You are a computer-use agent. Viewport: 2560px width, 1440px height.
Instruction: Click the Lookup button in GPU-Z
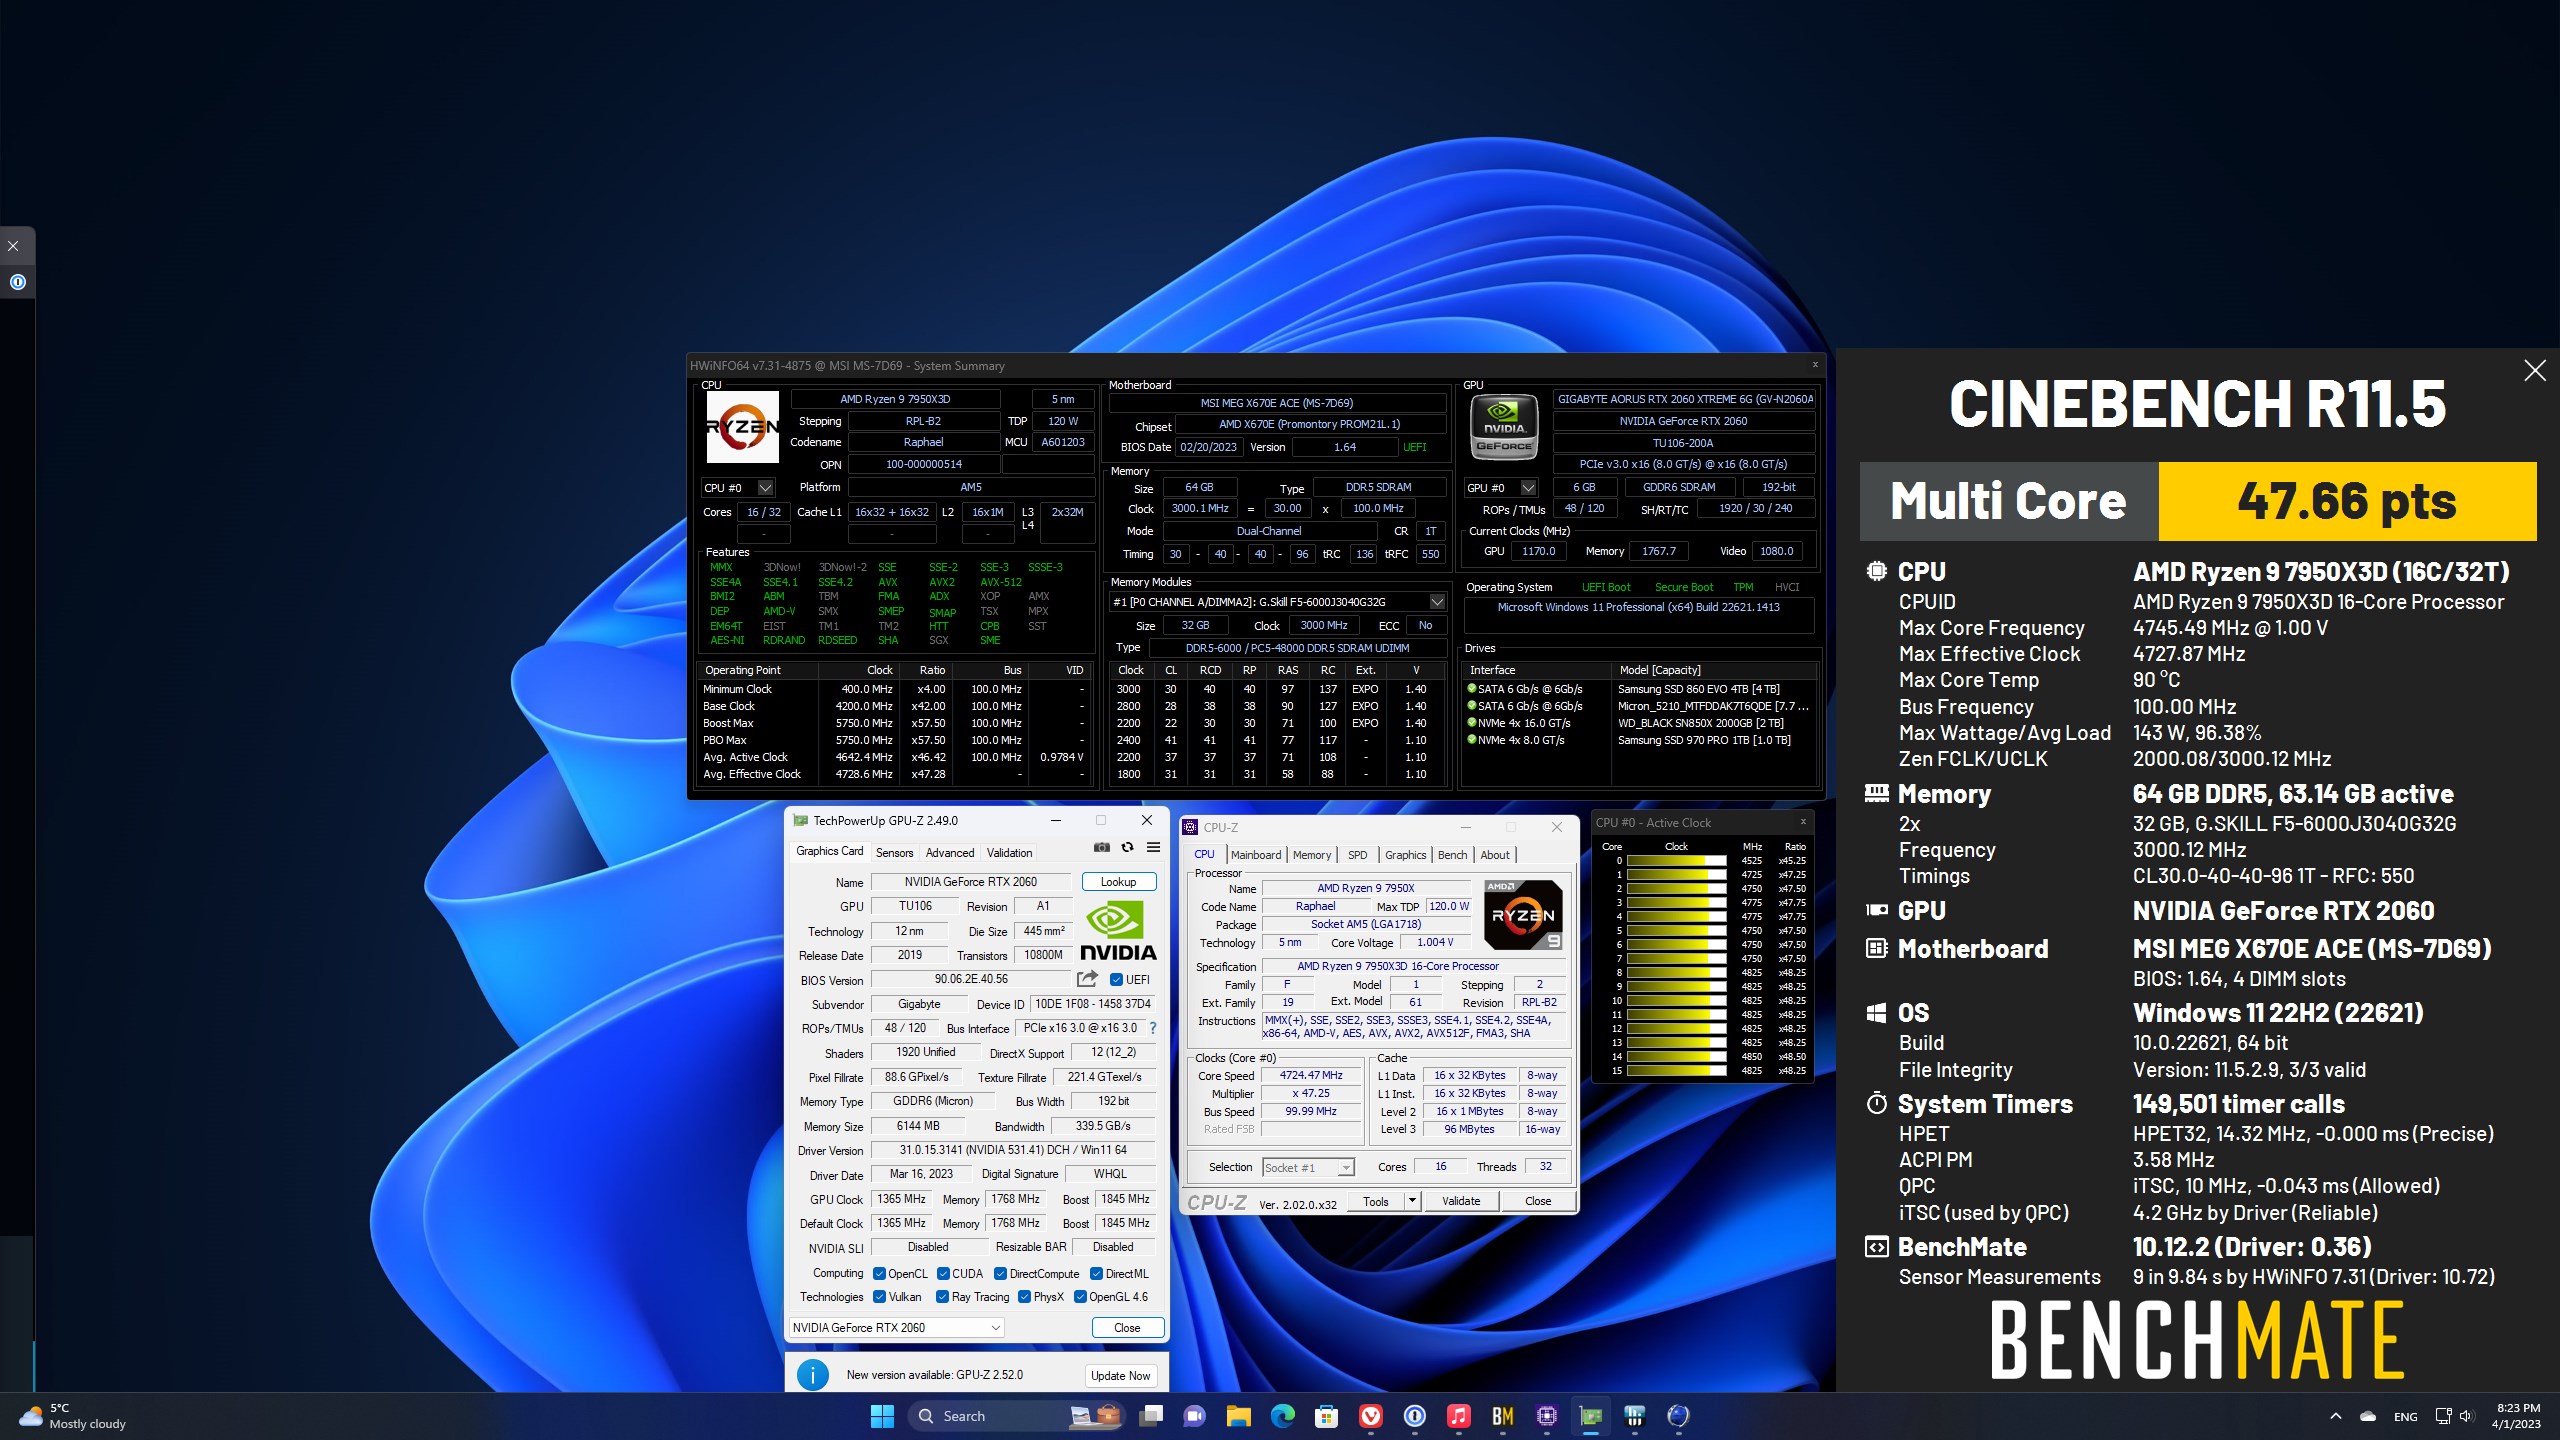[1118, 882]
